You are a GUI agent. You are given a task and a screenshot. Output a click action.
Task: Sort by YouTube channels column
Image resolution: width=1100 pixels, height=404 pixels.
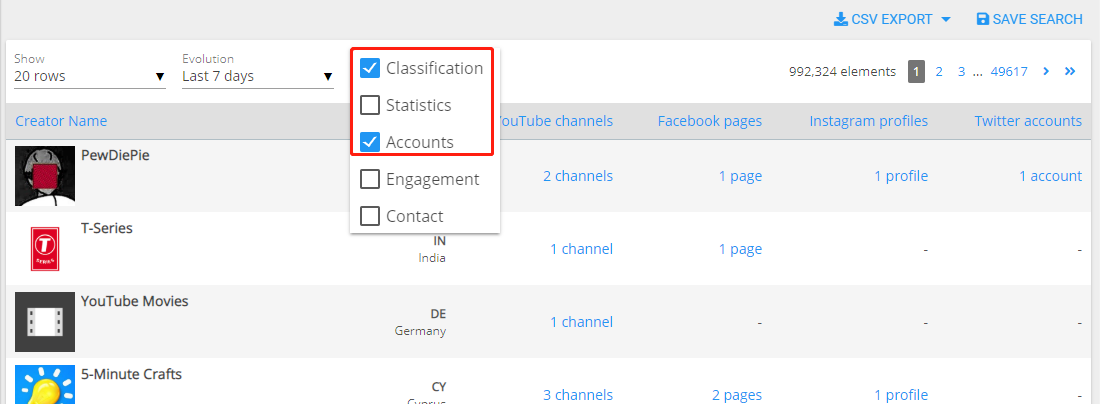click(x=554, y=121)
